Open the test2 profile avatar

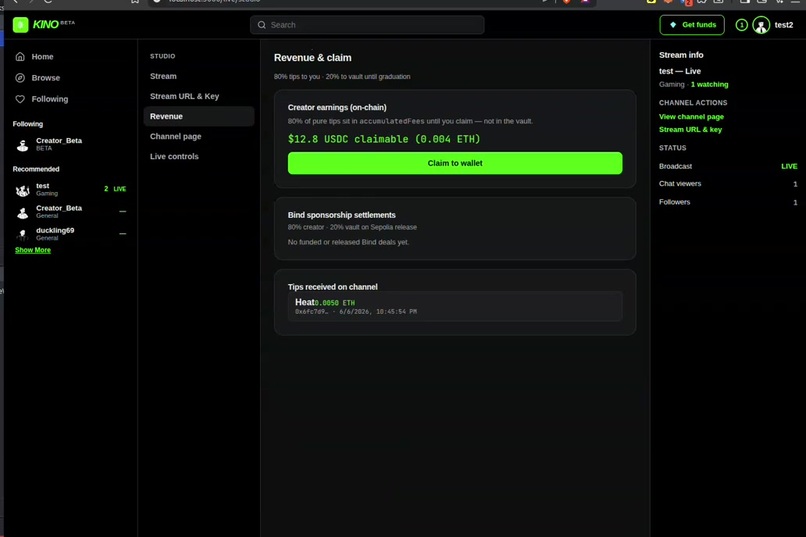761,25
